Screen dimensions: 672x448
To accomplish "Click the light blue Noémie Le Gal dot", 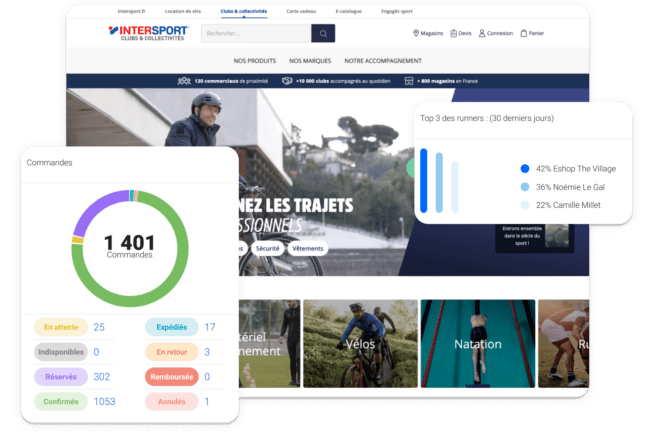I will 525,187.
